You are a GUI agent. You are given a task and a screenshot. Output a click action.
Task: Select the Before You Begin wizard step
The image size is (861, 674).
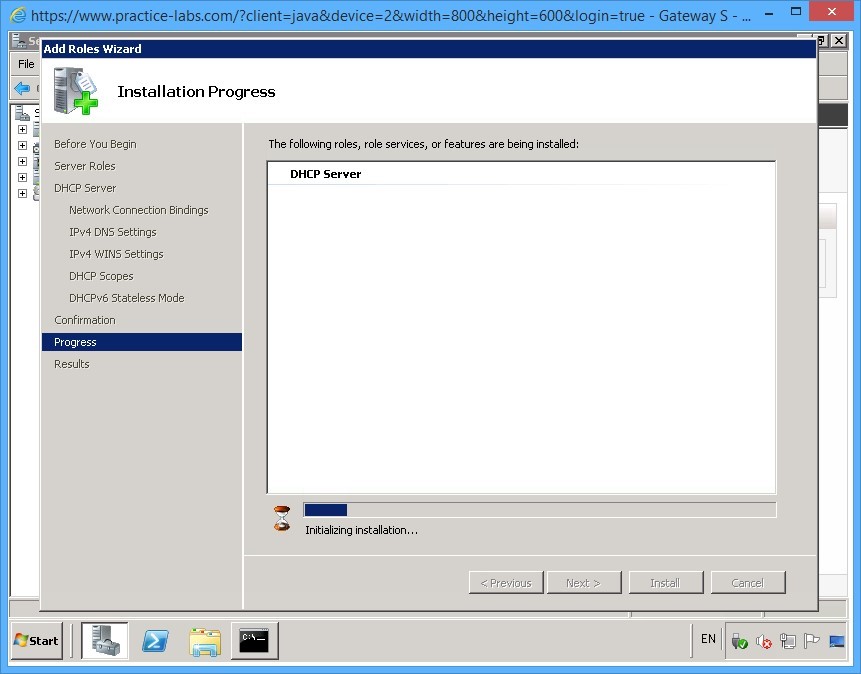(x=94, y=144)
